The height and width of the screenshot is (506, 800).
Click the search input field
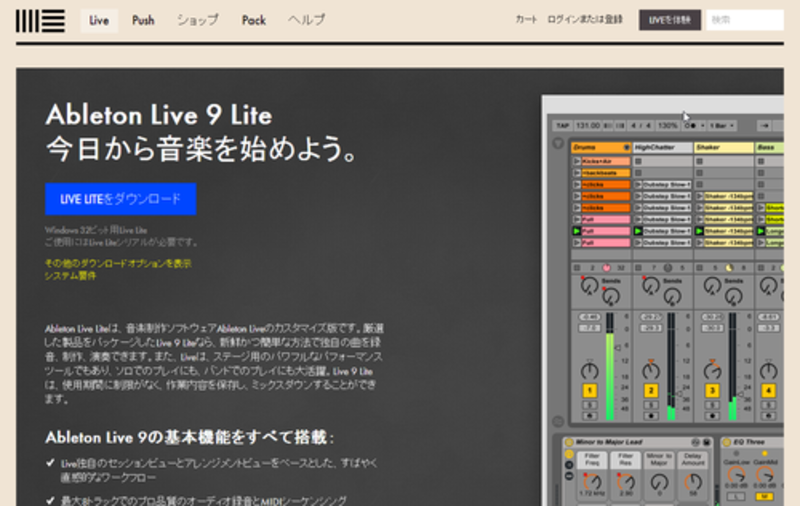[x=745, y=20]
